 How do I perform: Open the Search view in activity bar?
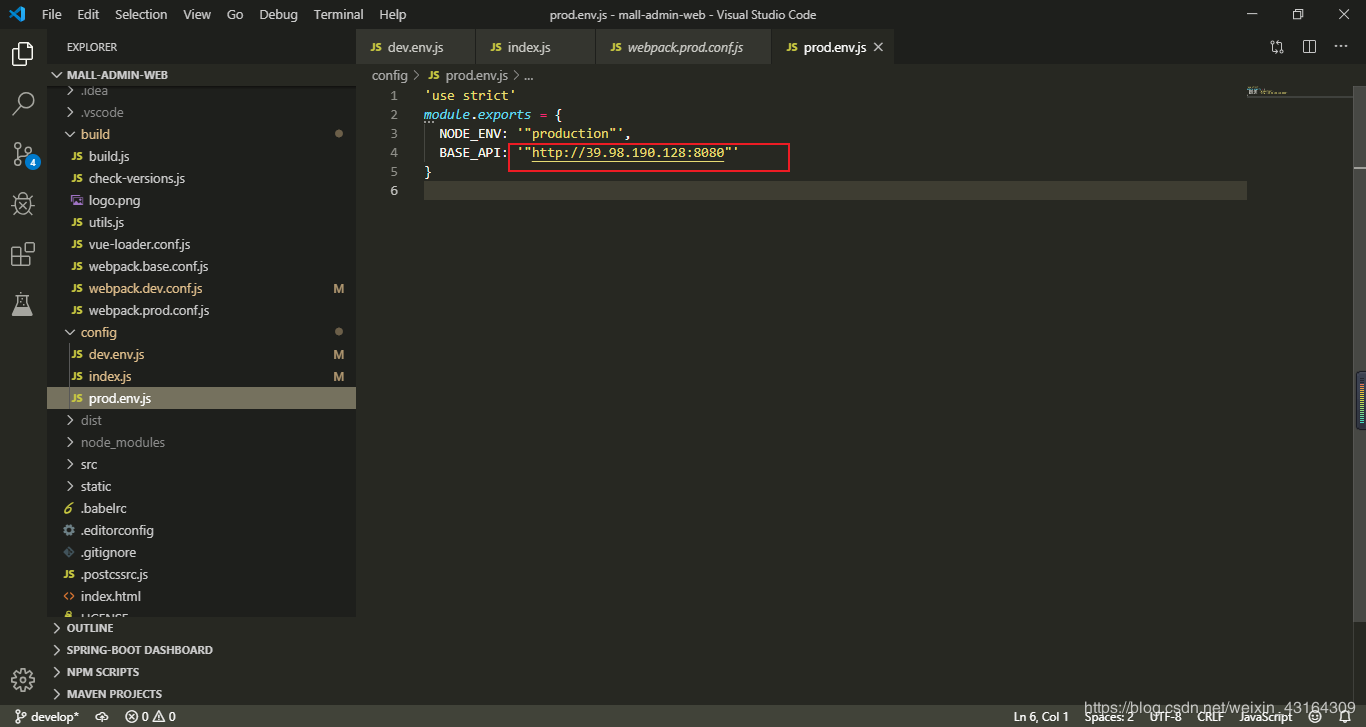pyautogui.click(x=23, y=103)
